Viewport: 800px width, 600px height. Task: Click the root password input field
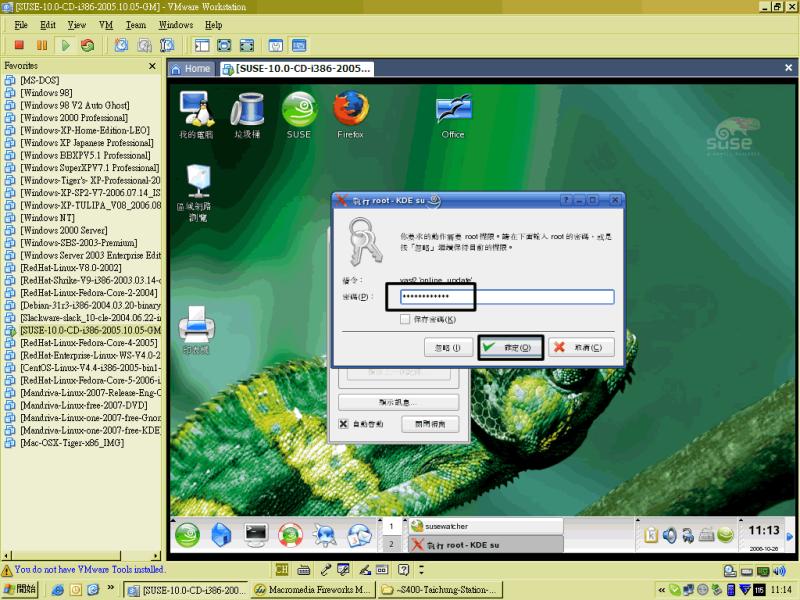click(507, 296)
